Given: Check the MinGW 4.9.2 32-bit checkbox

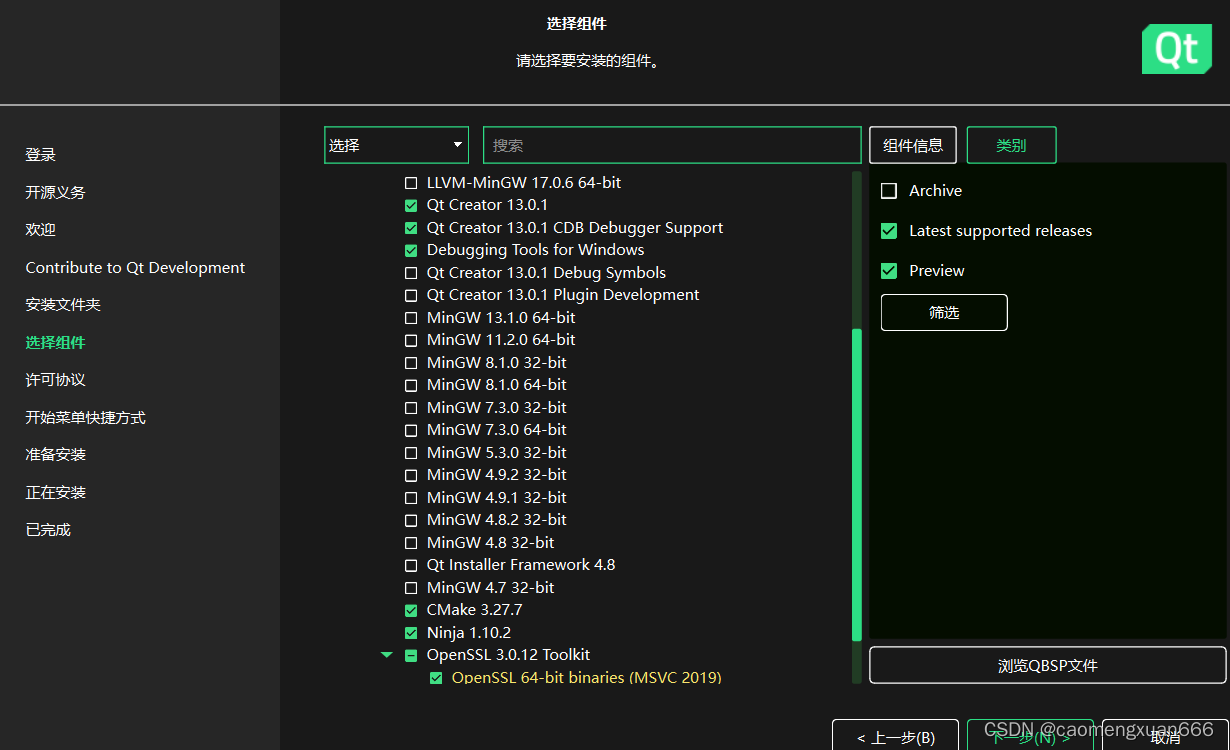Looking at the screenshot, I should pos(411,476).
